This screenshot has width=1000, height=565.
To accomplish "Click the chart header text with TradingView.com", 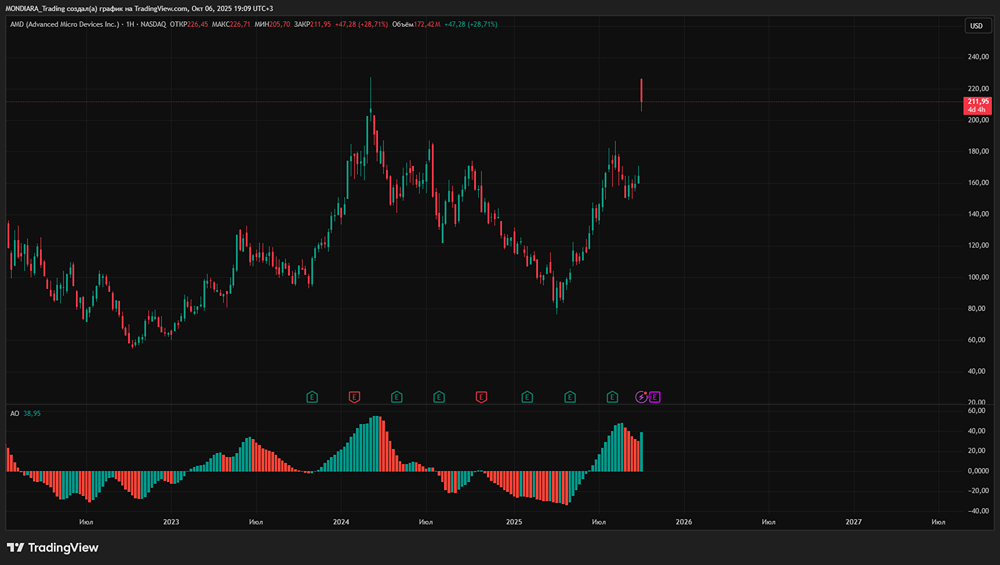I will 140,7.
